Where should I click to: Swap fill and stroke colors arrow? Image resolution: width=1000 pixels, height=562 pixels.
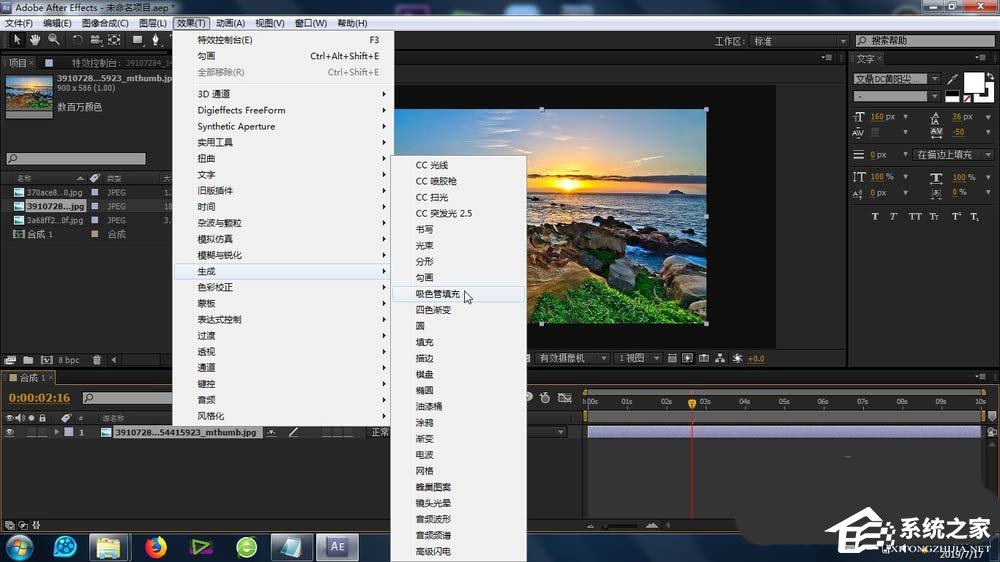coord(988,75)
